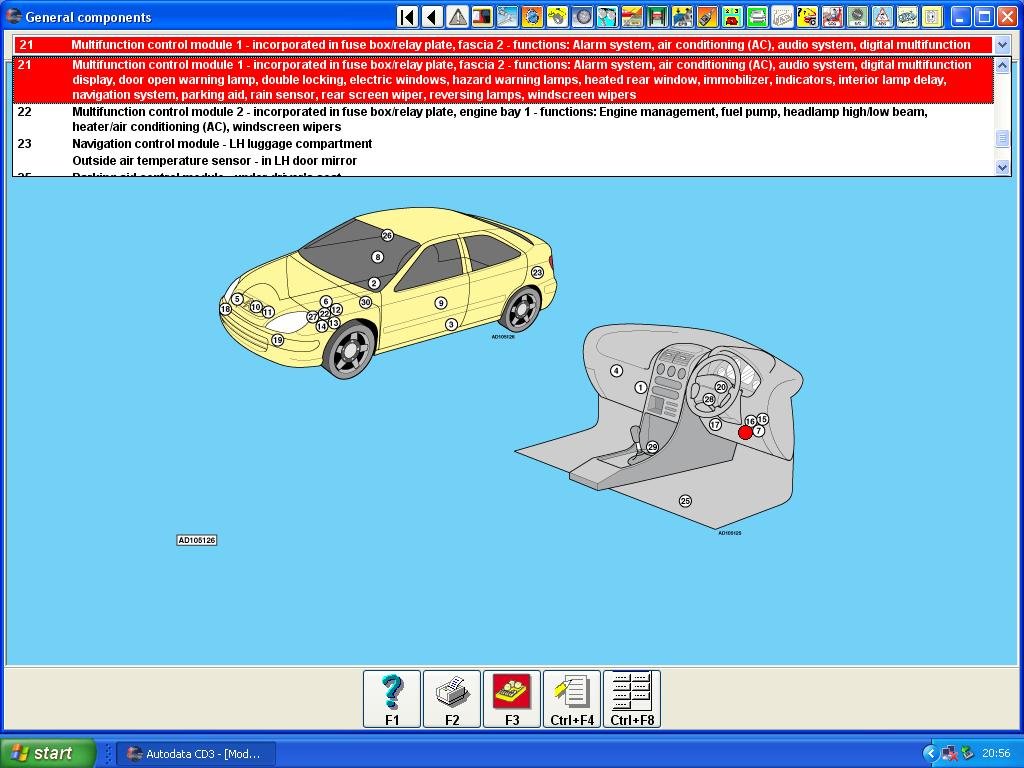Select the blue gear on orange icon
The image size is (1024, 768).
[x=532, y=16]
